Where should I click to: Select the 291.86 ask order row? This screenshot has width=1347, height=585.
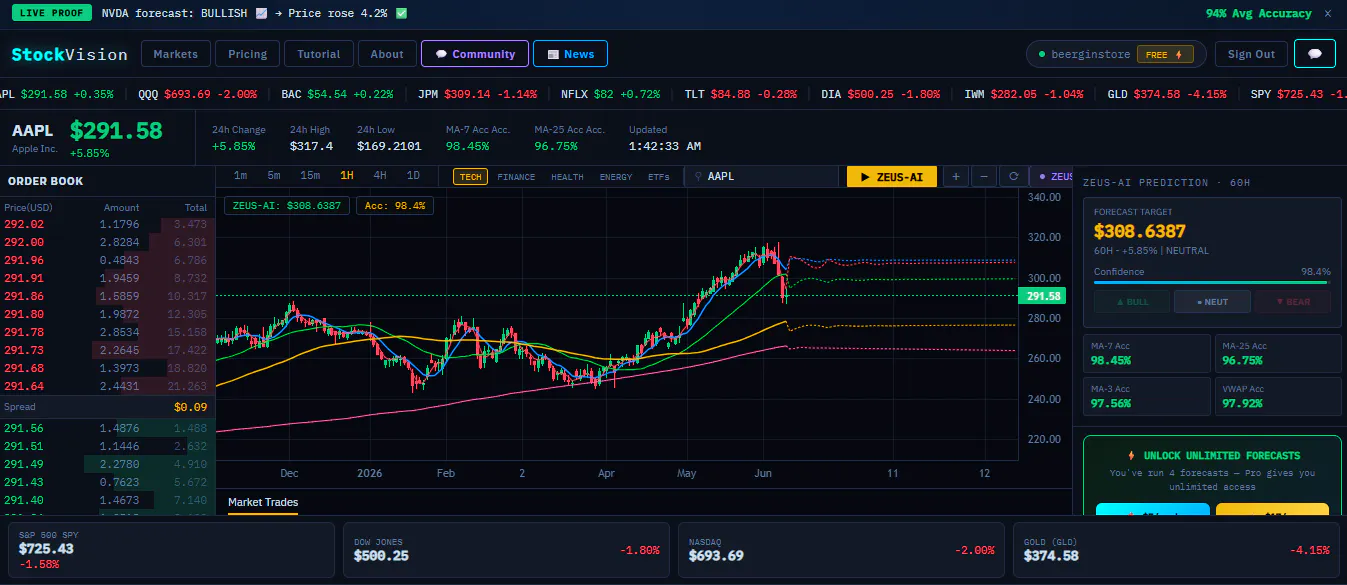(x=107, y=296)
